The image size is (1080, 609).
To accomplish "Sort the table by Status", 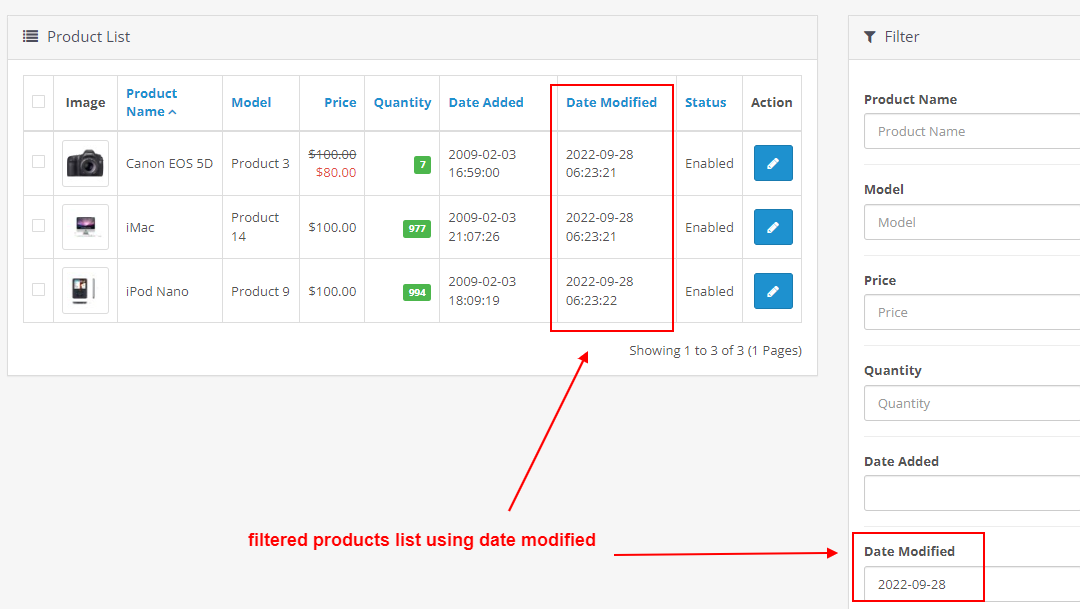I will click(705, 102).
